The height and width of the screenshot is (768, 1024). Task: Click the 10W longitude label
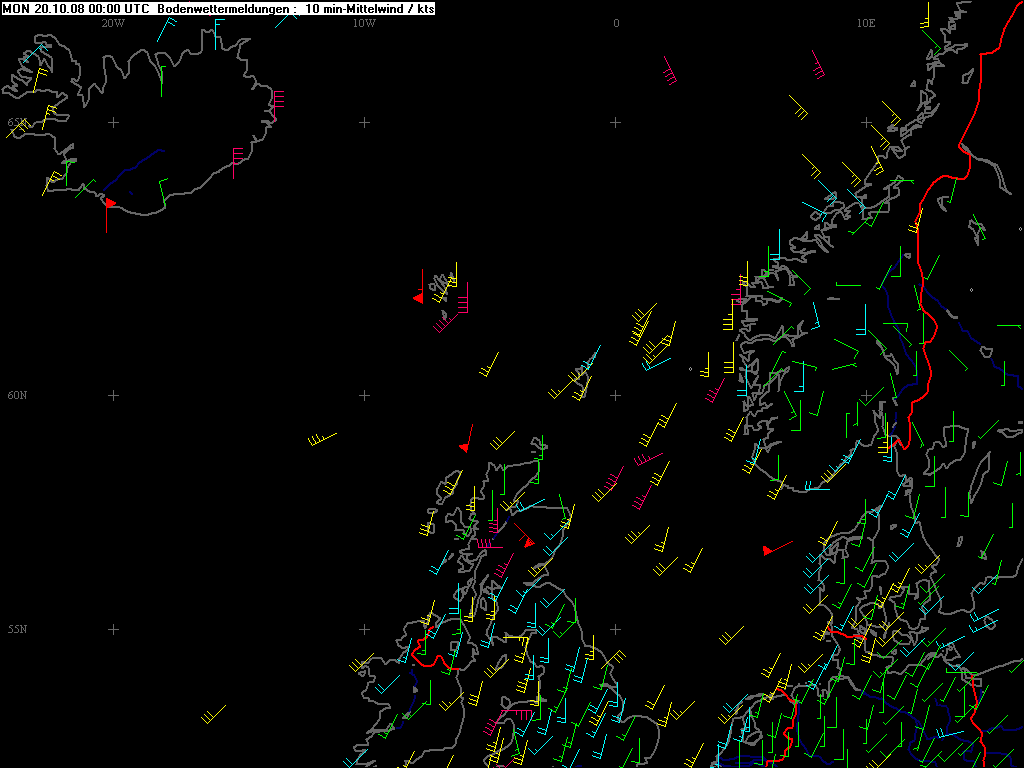(364, 24)
